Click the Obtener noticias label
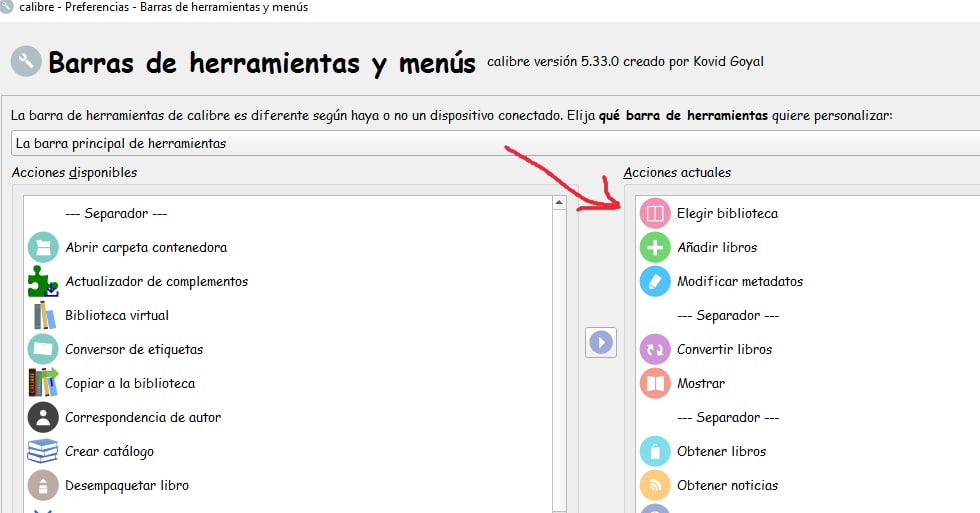Screen dimensions: 980x513 click(728, 486)
